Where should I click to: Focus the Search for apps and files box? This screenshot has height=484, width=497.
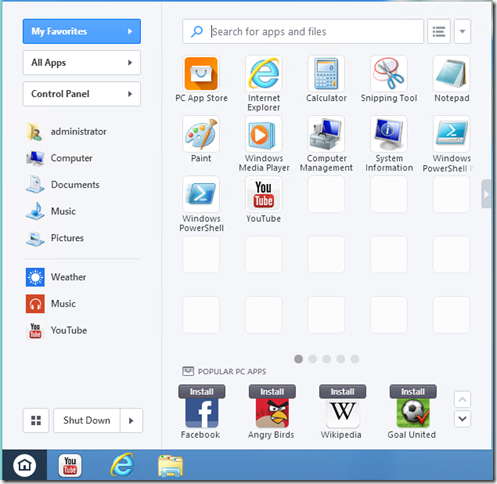(303, 31)
